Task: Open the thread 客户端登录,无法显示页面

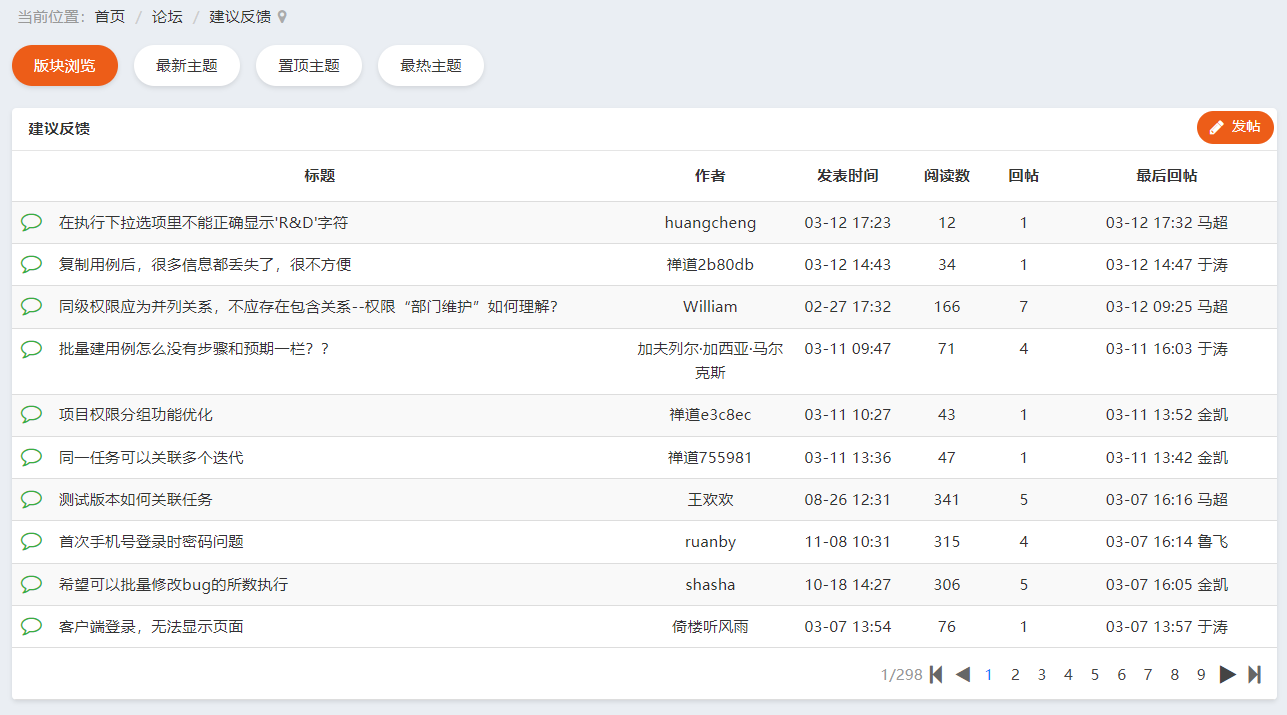Action: (x=151, y=626)
